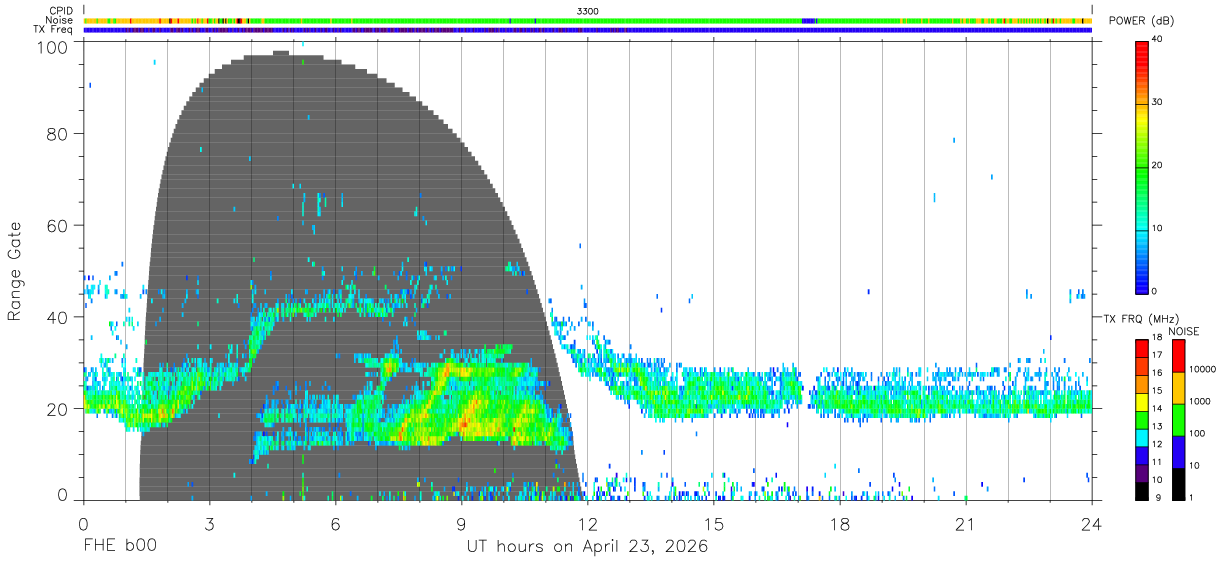
Task: Click the power colorbar tick label 30
Action: click(x=1157, y=102)
